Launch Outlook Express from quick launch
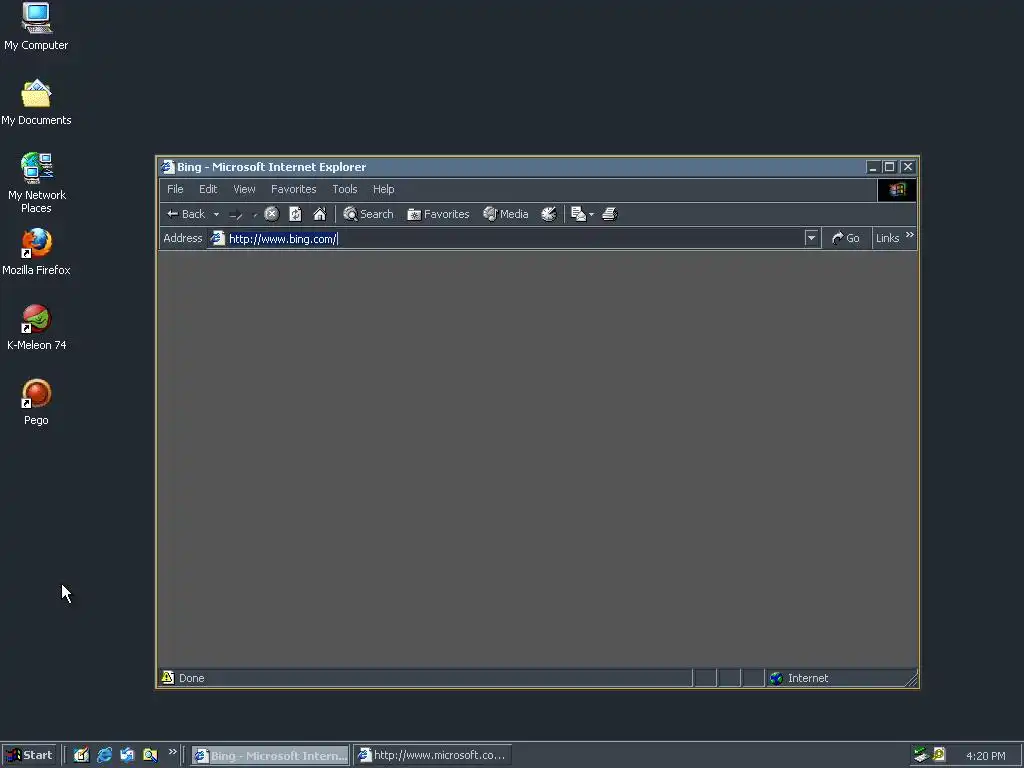This screenshot has height=768, width=1024. pos(127,755)
